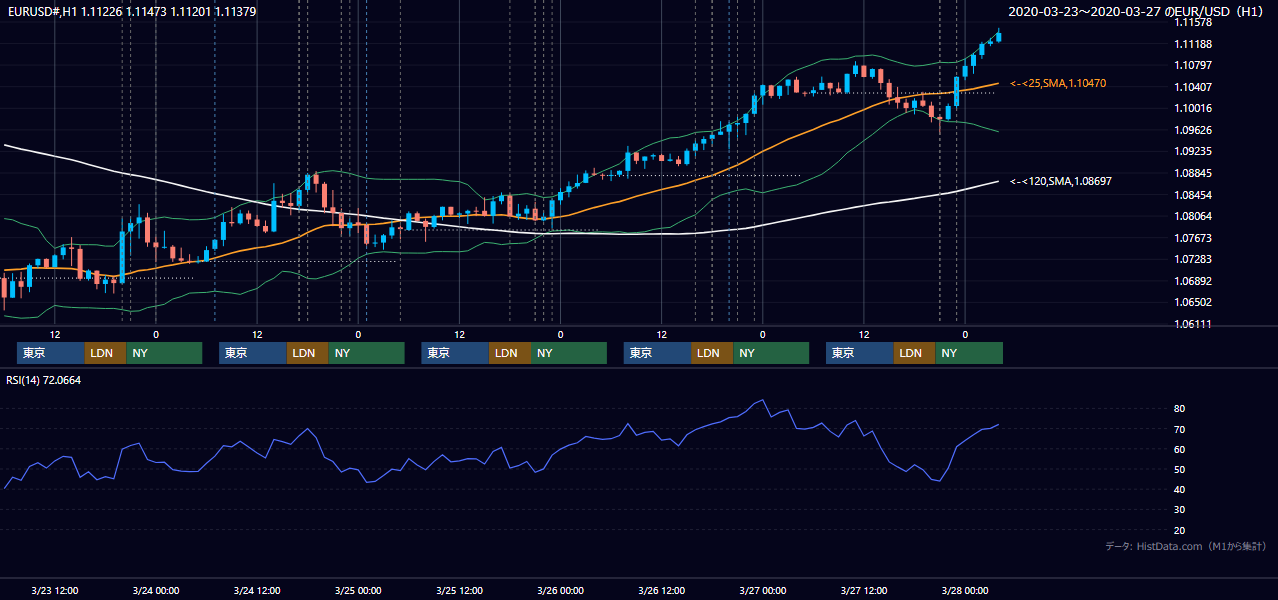
Task: Click the 3/25 12:00 time axis label
Action: coord(459,590)
